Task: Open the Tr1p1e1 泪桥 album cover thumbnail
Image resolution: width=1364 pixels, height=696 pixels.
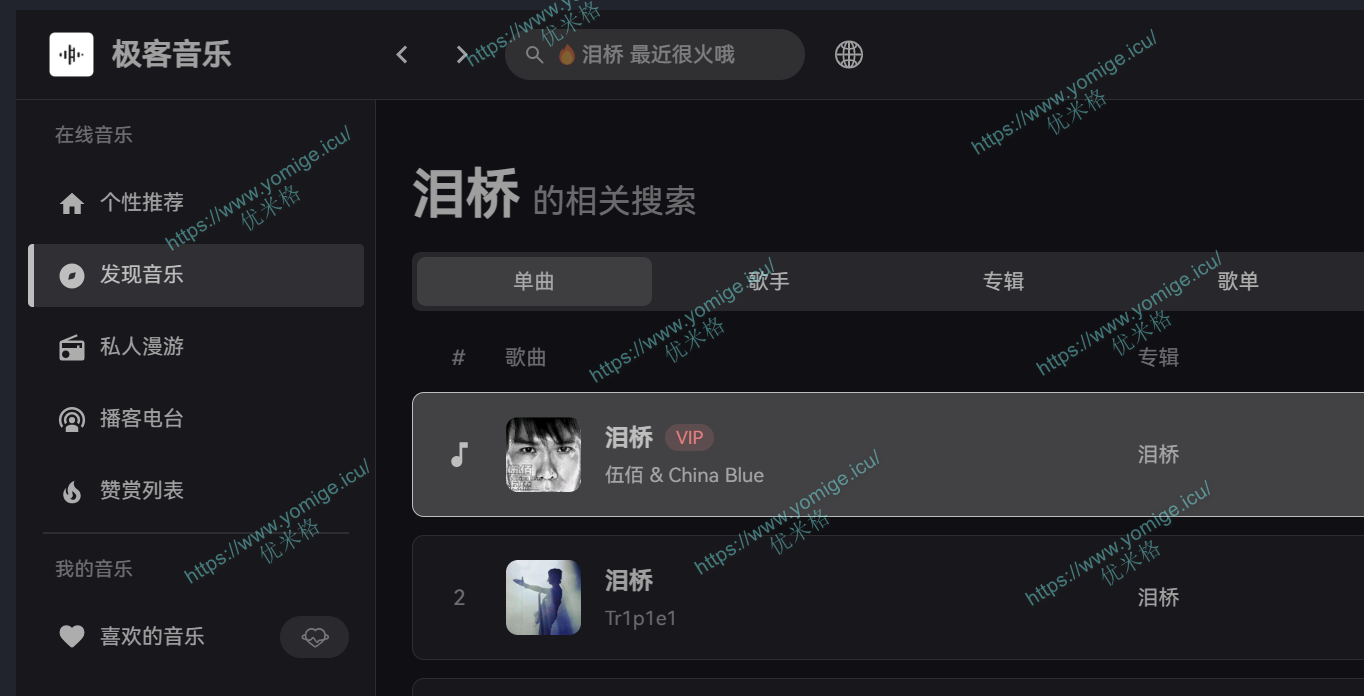Action: (x=543, y=597)
